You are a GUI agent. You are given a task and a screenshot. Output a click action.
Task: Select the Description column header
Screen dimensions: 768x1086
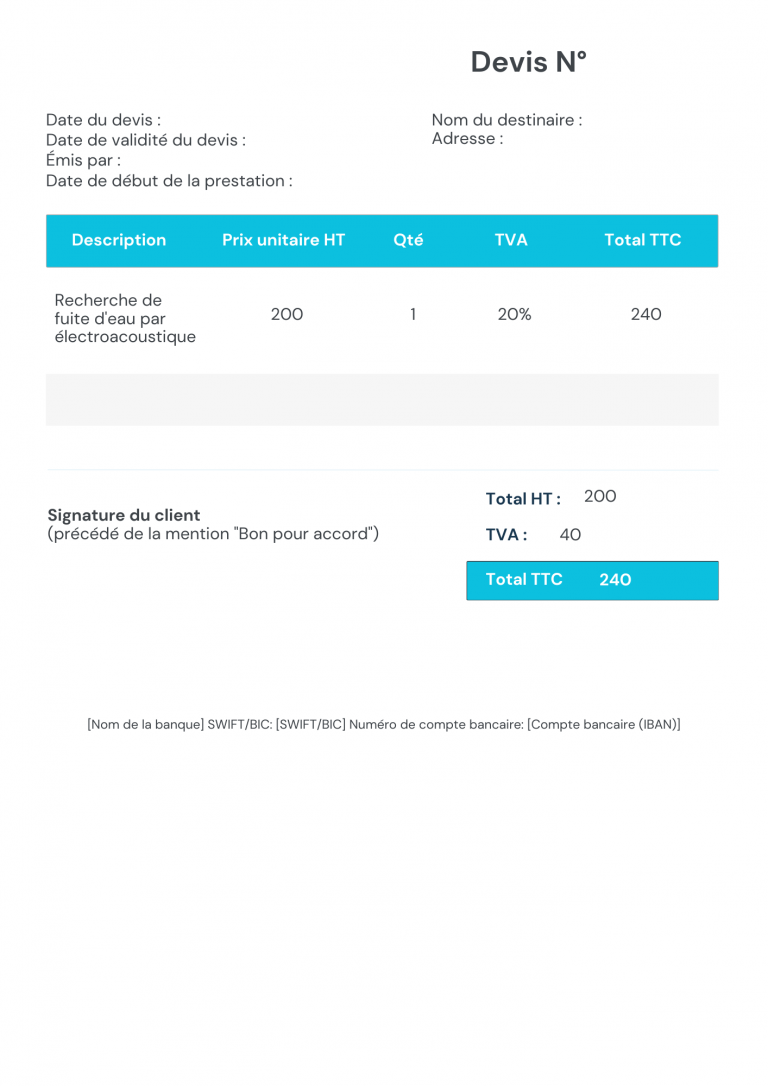(119, 240)
